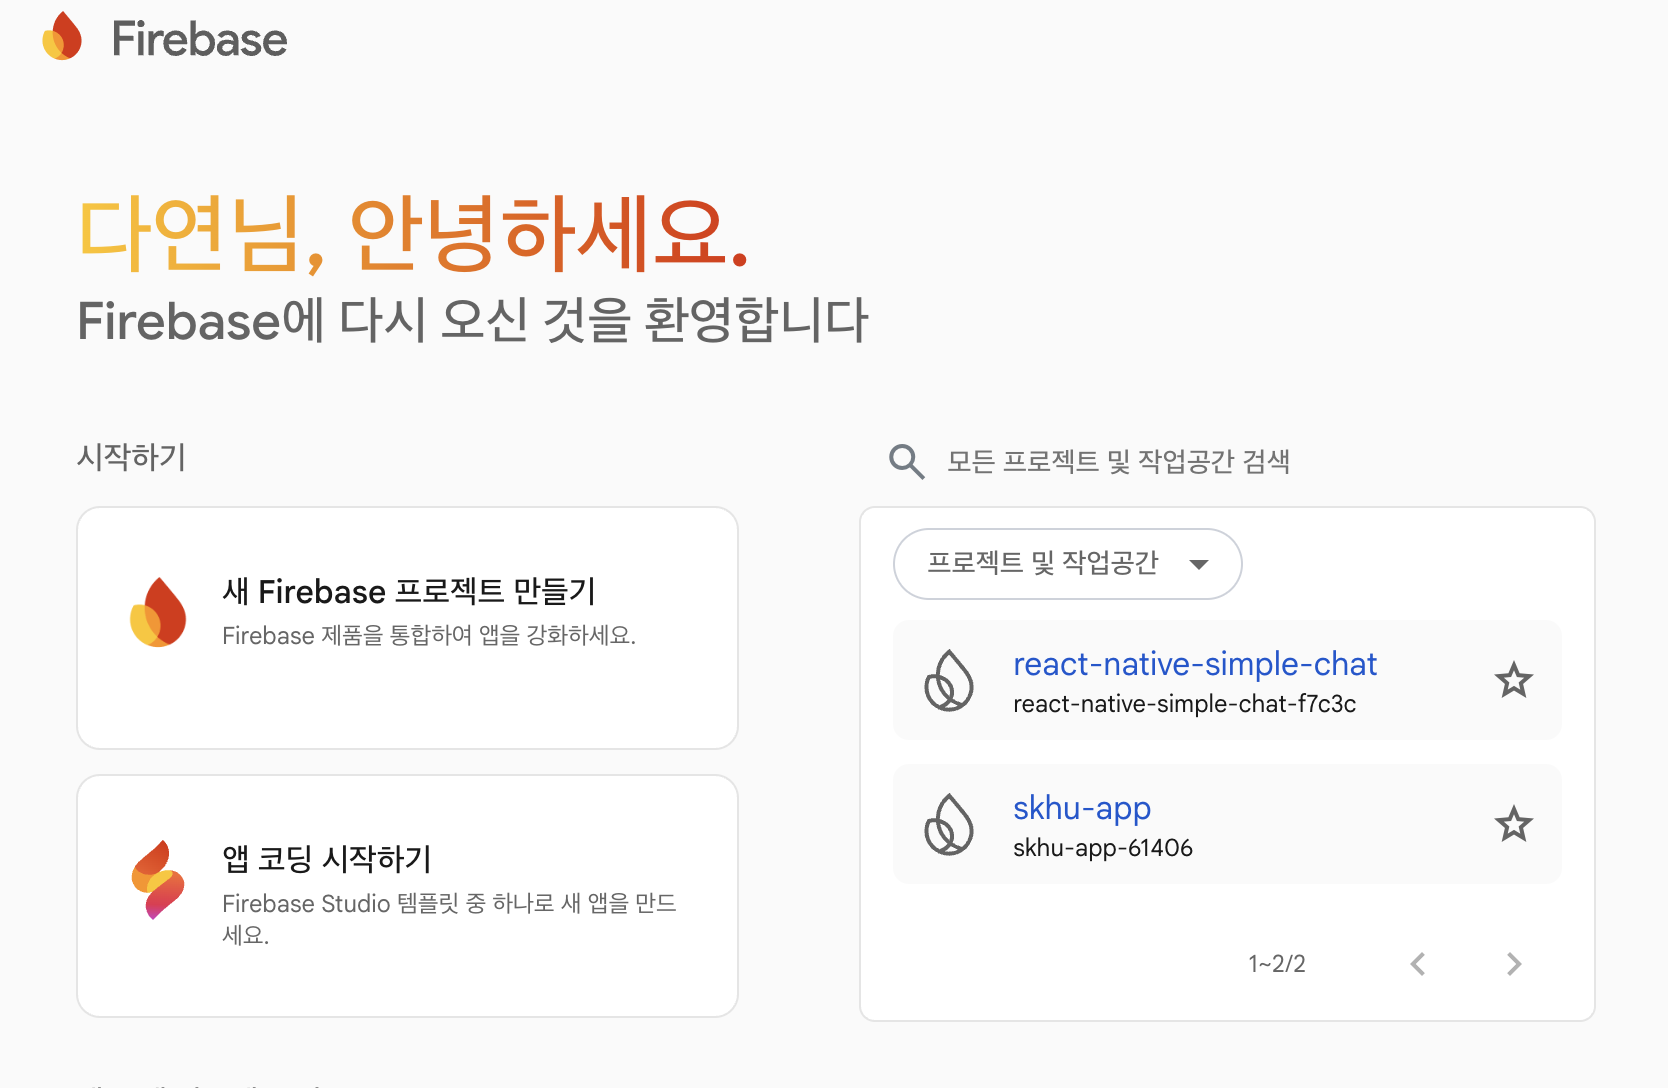1668x1088 pixels.
Task: Click the project ID skhu-app-61406
Action: (1102, 848)
